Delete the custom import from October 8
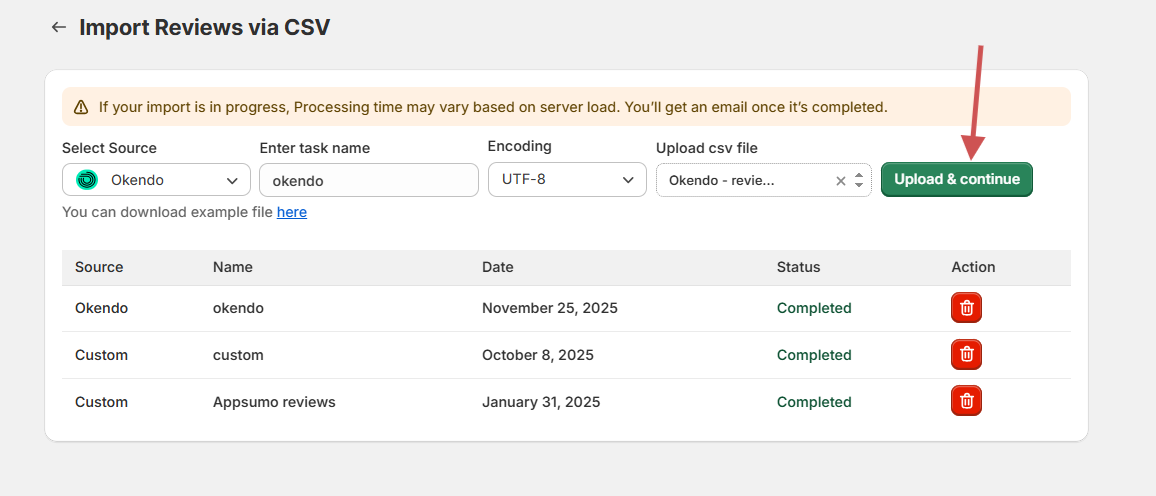The height and width of the screenshot is (496, 1156). (966, 354)
